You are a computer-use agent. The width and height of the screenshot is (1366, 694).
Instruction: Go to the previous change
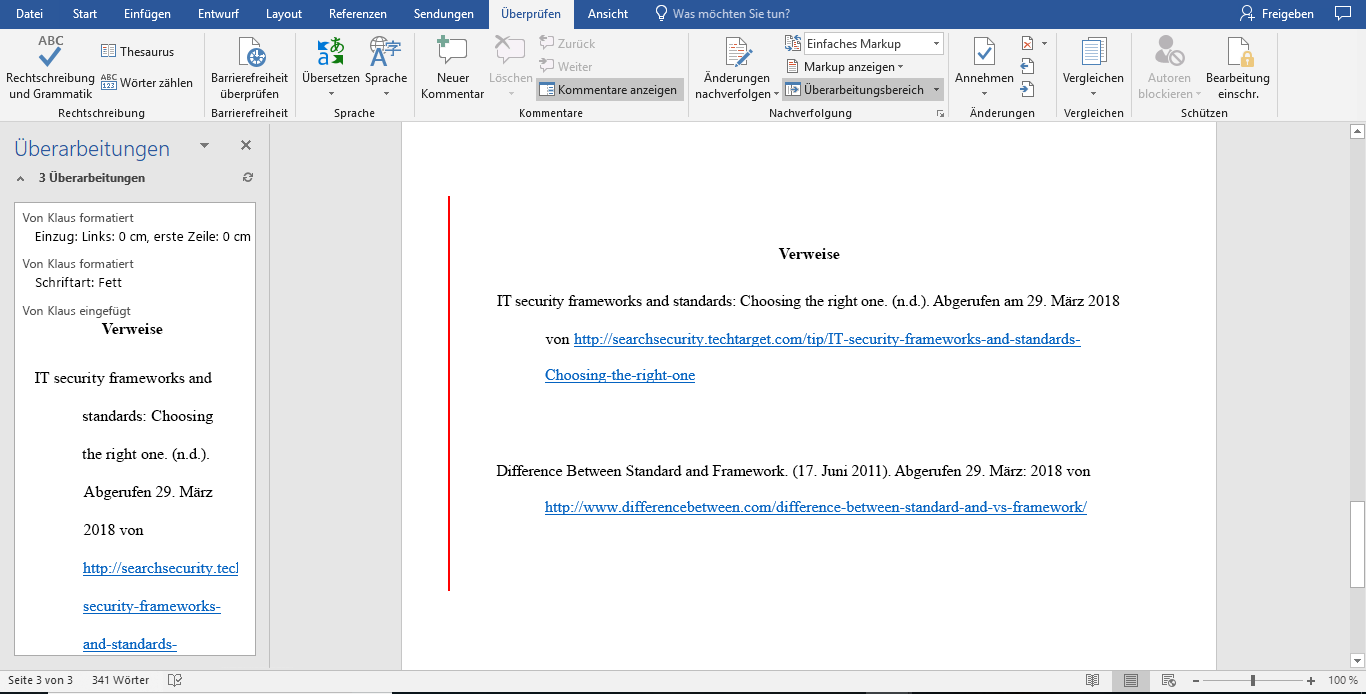tap(1028, 67)
